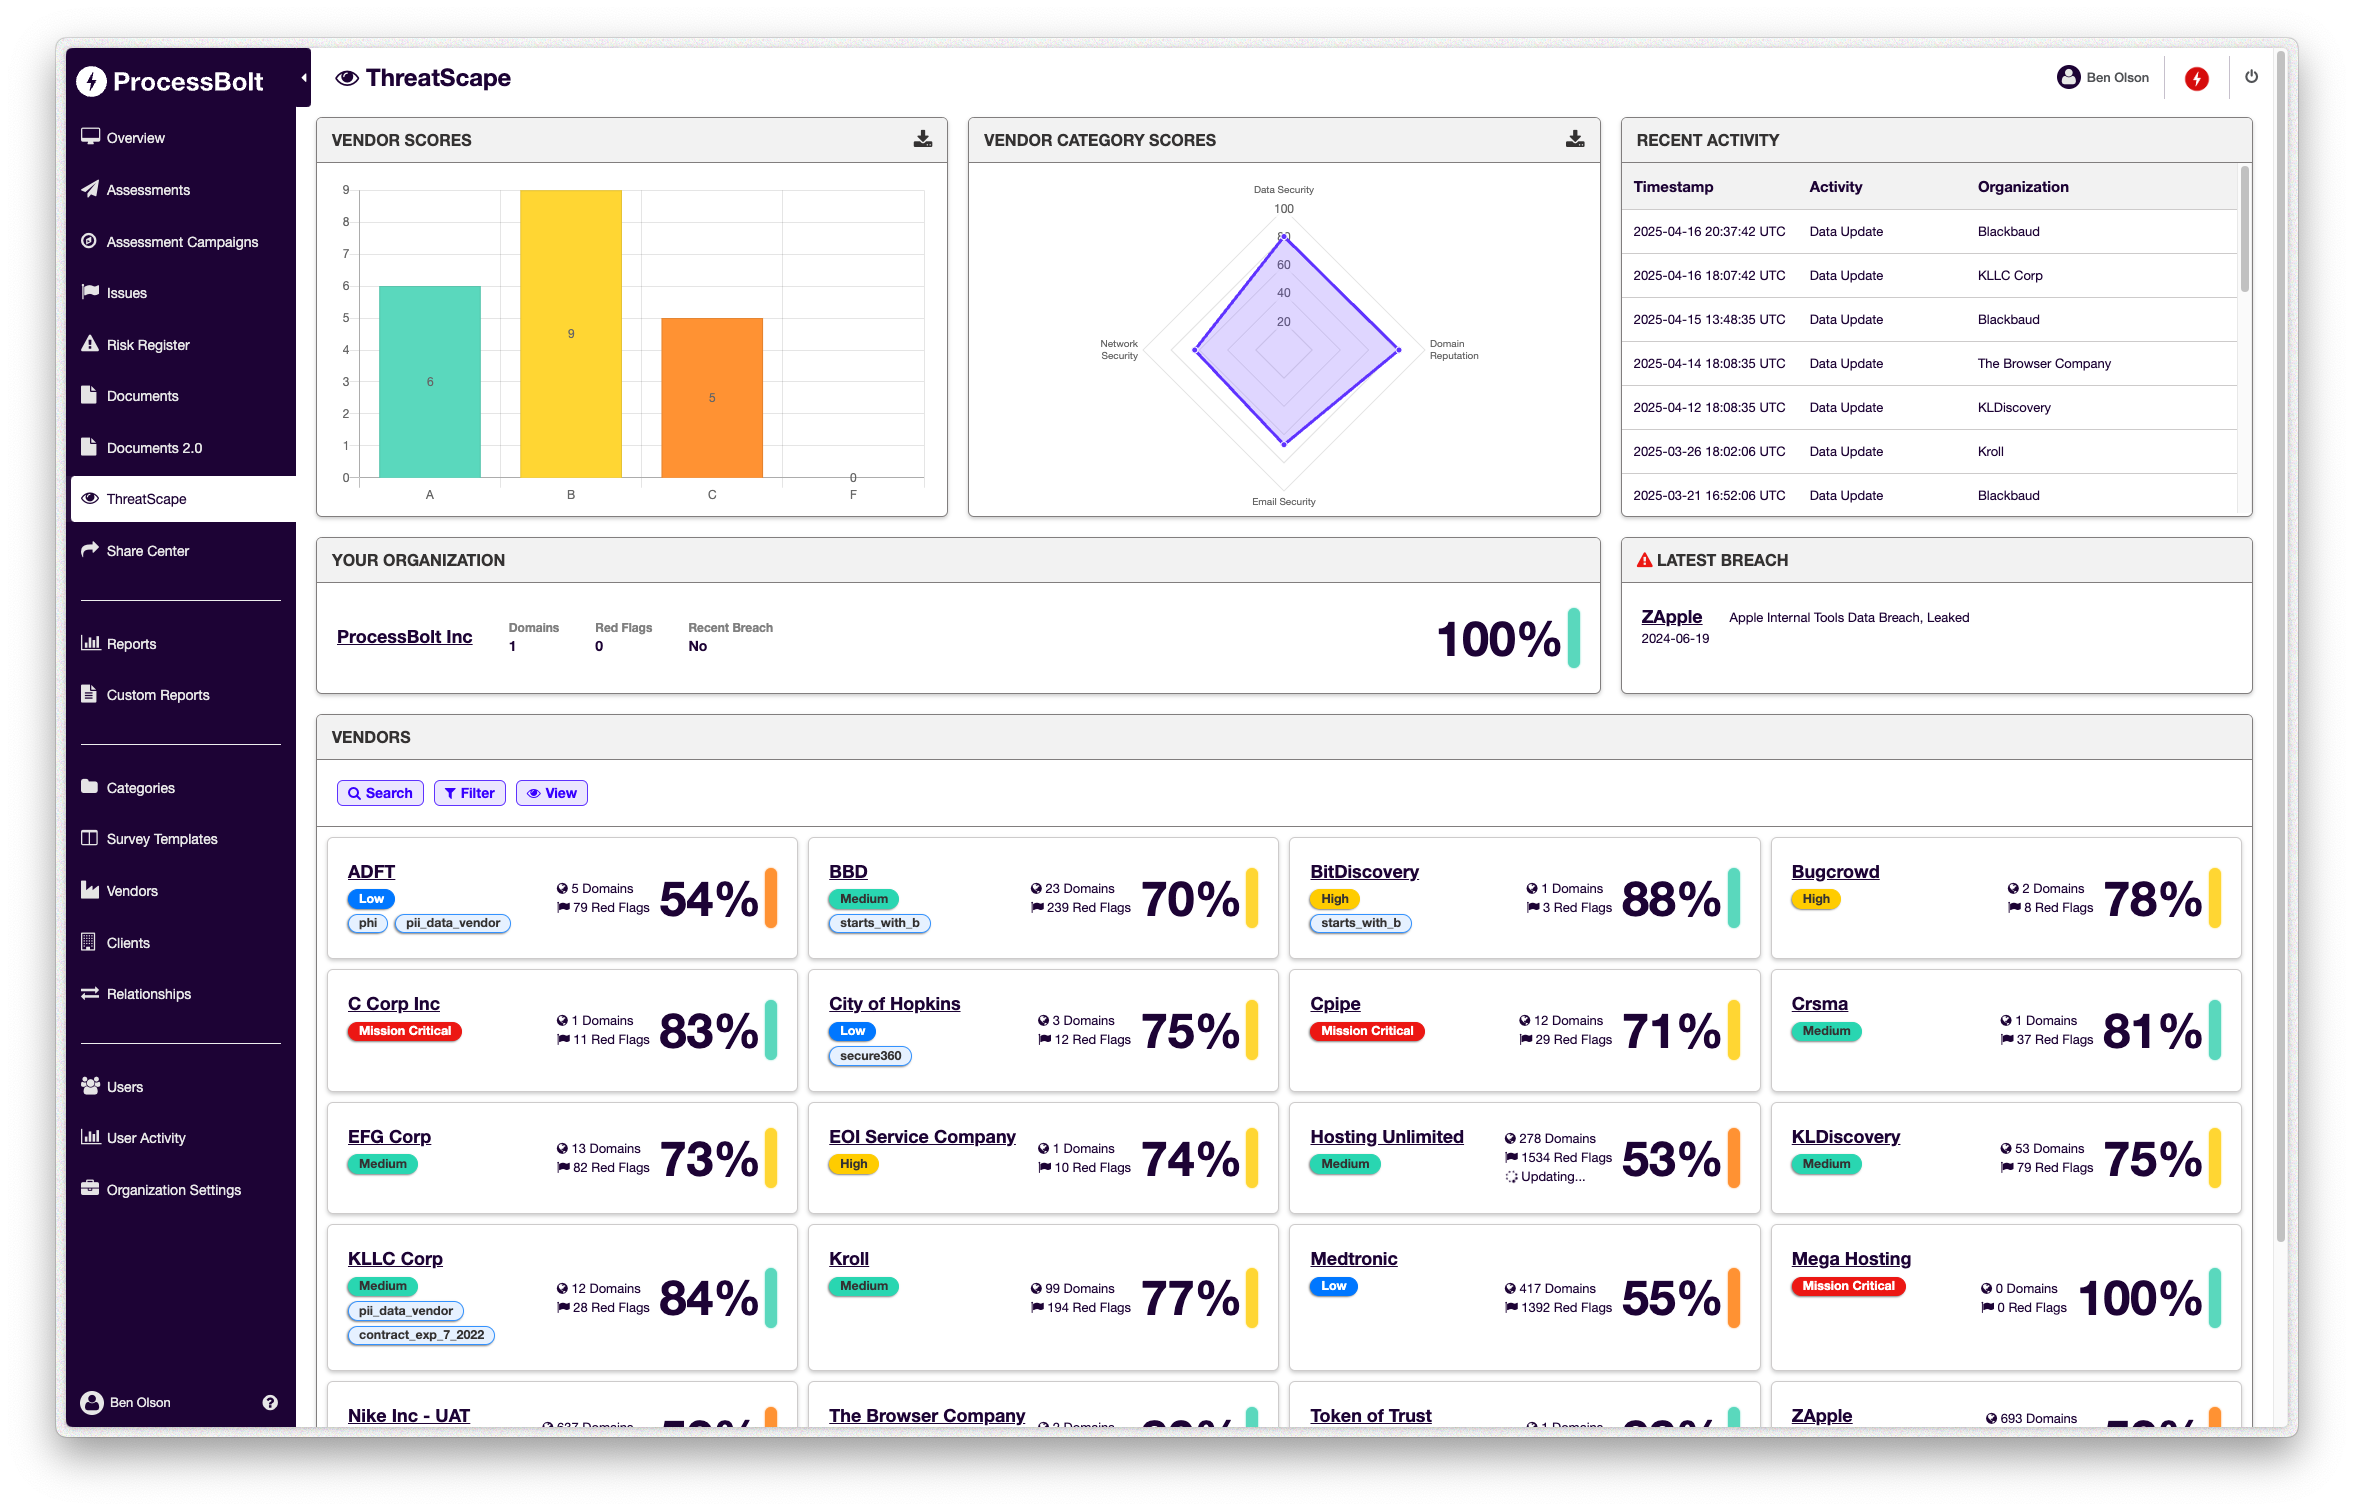Click the Search button in the Vendors panel
Image resolution: width=2354 pixels, height=1511 pixels.
(x=380, y=792)
